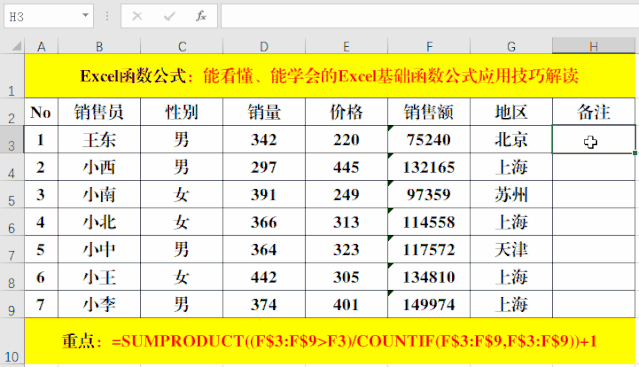This screenshot has width=639, height=367.
Task: Click the region cell '天津'
Action: coord(511,249)
